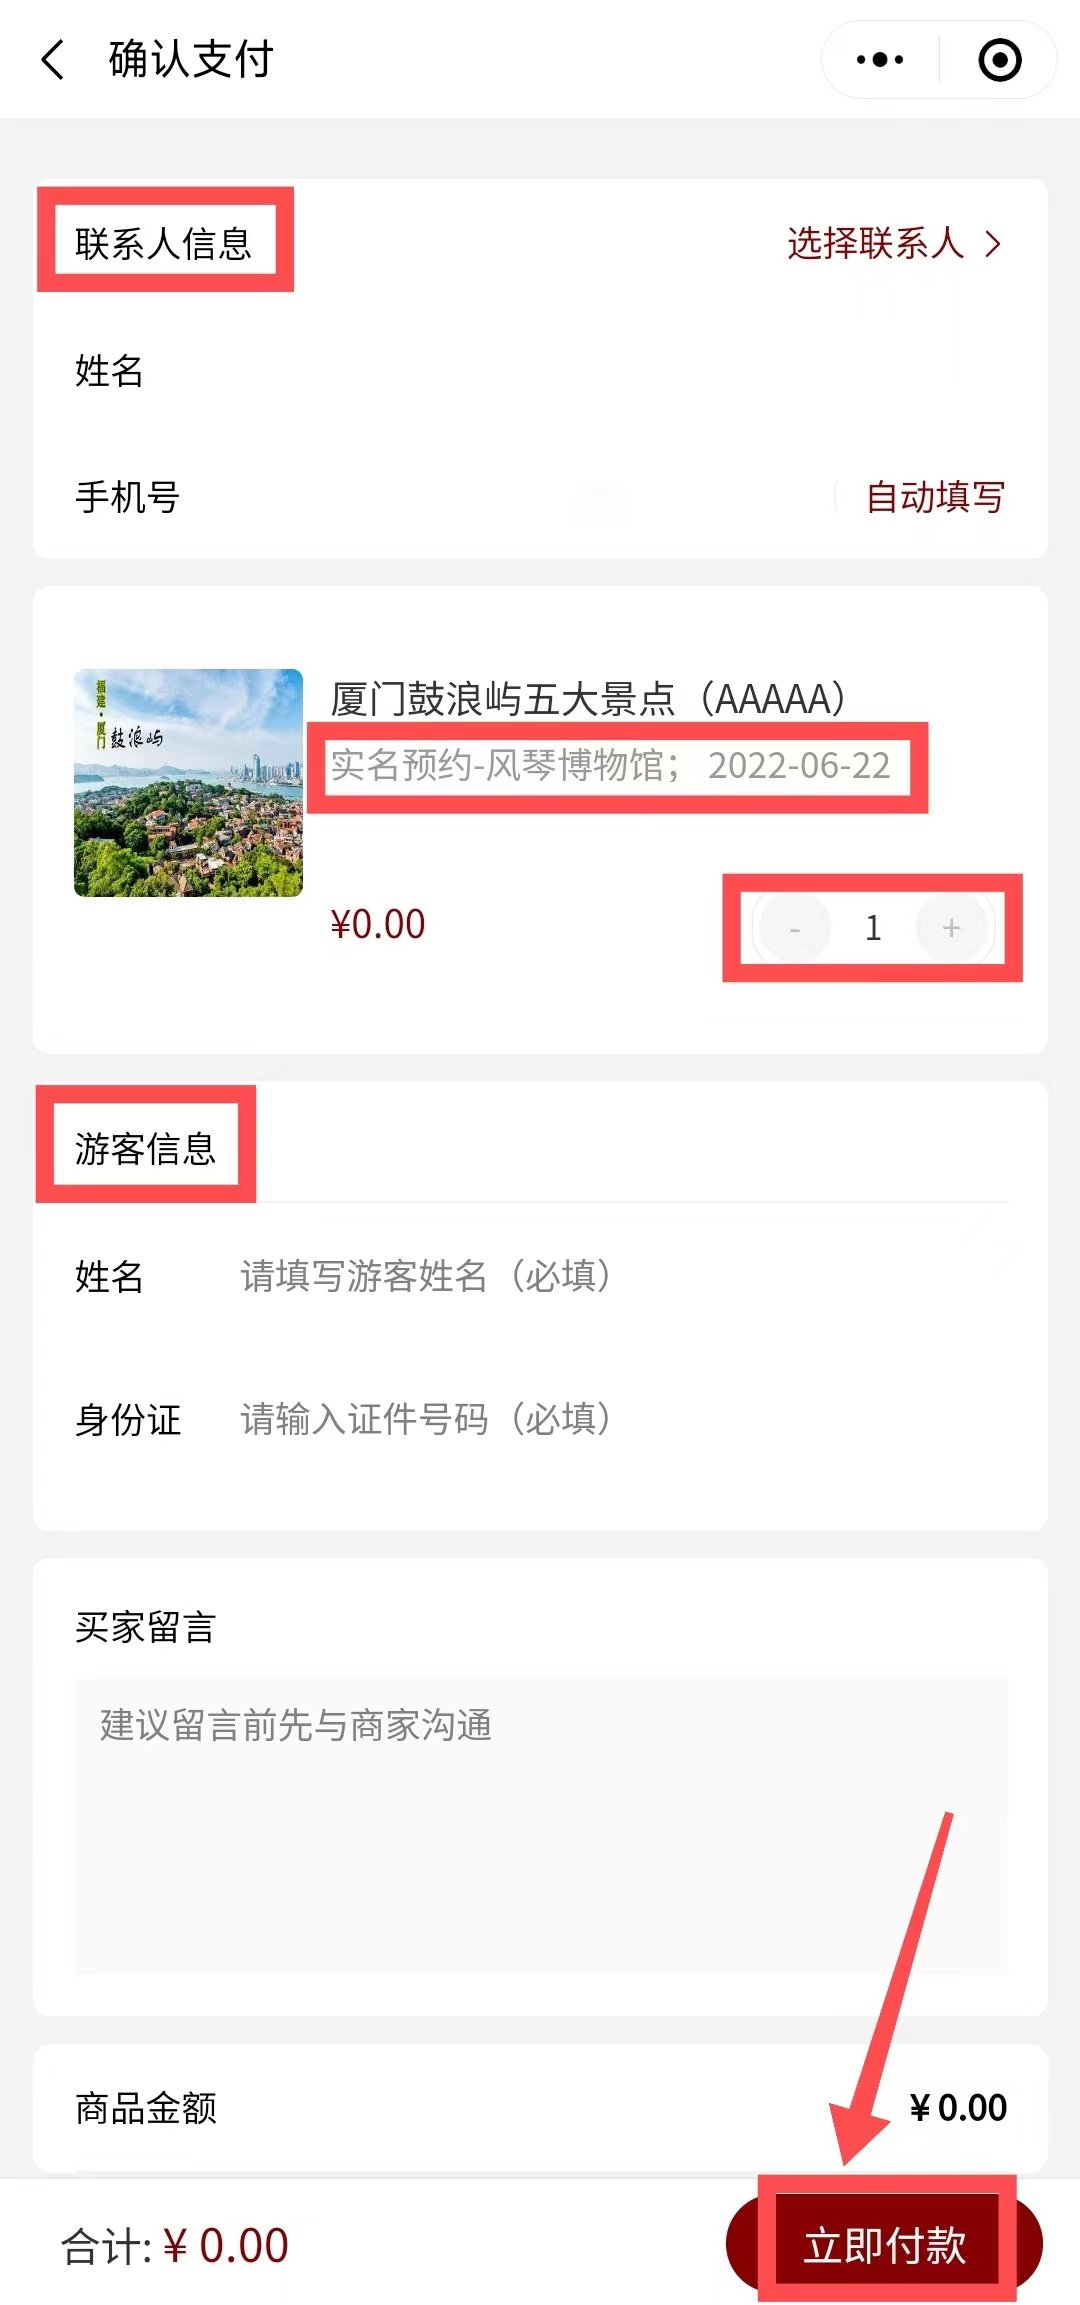Viewport: 1080px width, 2305px height.
Task: Open 选择联系人 contact chooser
Action: click(893, 243)
